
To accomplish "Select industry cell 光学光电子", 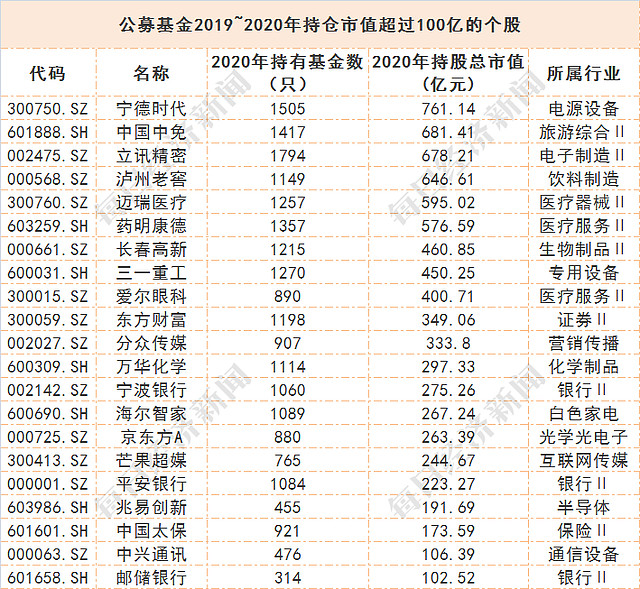I will pos(584,437).
